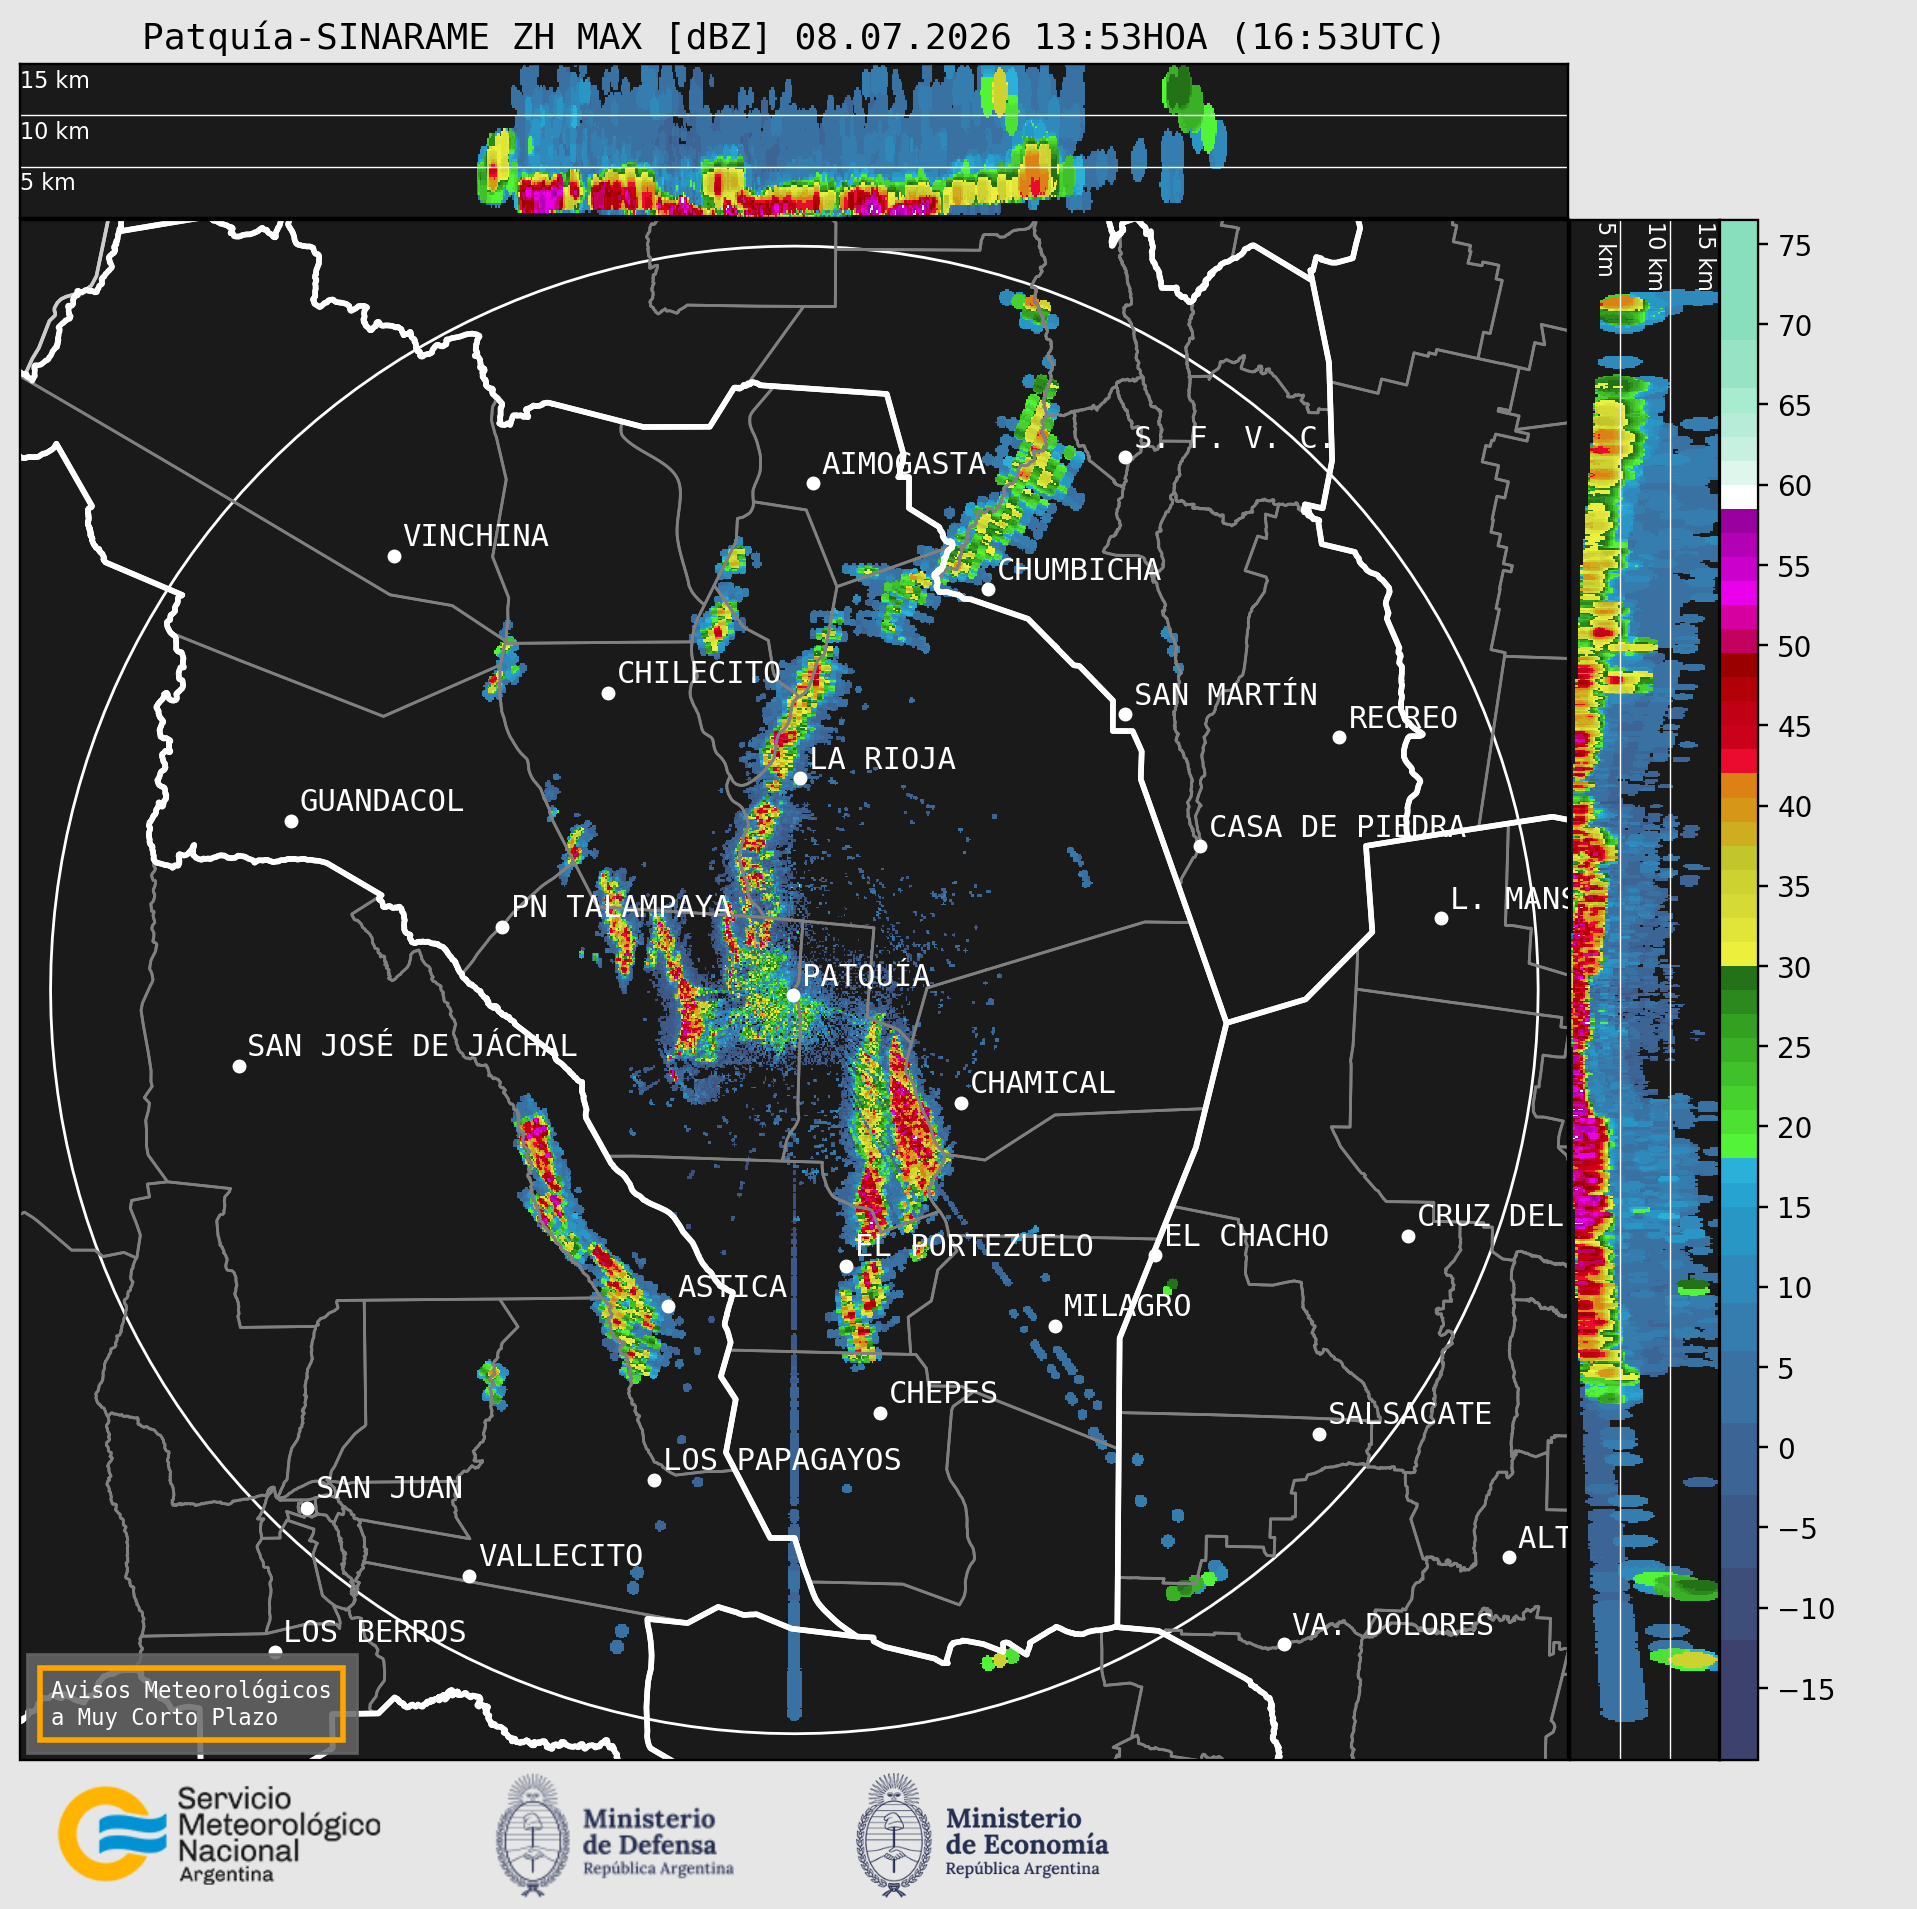Click the Vinchina city marker

[x=394, y=556]
